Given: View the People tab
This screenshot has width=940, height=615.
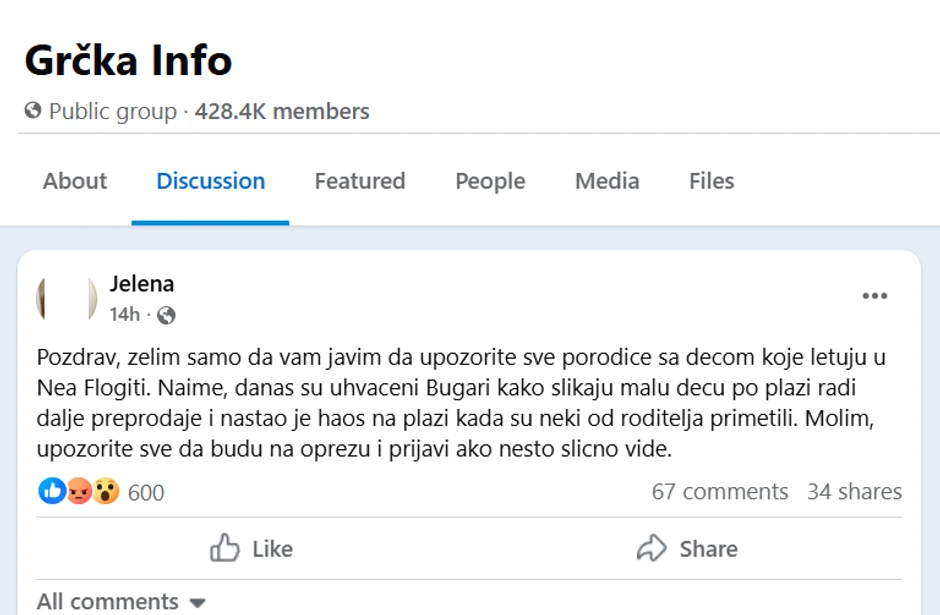Looking at the screenshot, I should click(x=489, y=181).
